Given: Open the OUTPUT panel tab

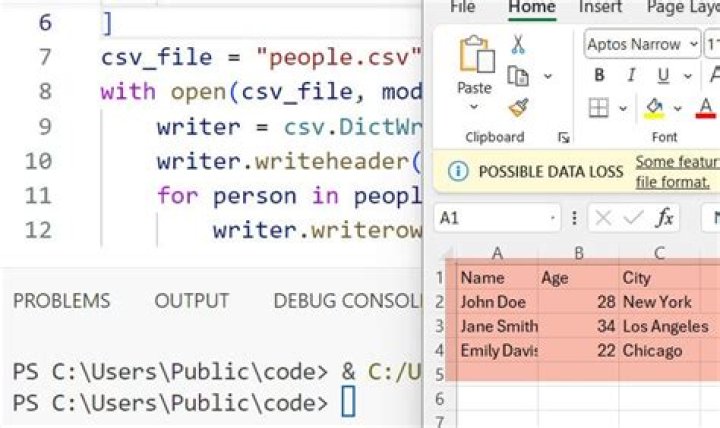Looking at the screenshot, I should click(191, 301).
